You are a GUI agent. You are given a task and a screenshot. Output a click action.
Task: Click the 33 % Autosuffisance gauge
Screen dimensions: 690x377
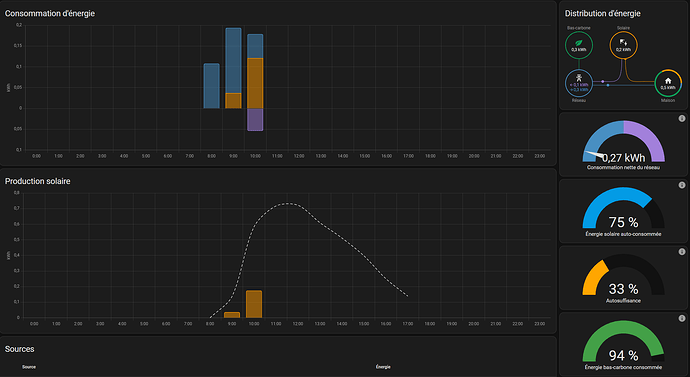623,275
